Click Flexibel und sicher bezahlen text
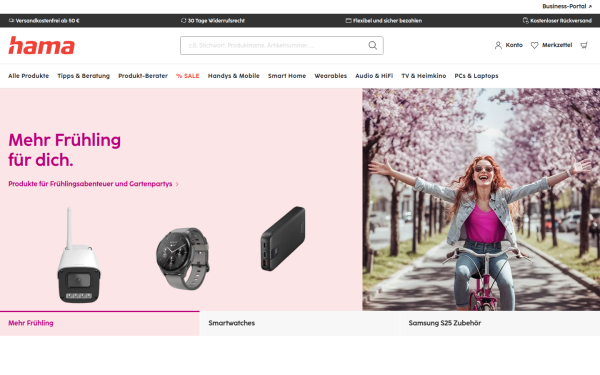The height and width of the screenshot is (375, 600). (x=387, y=21)
